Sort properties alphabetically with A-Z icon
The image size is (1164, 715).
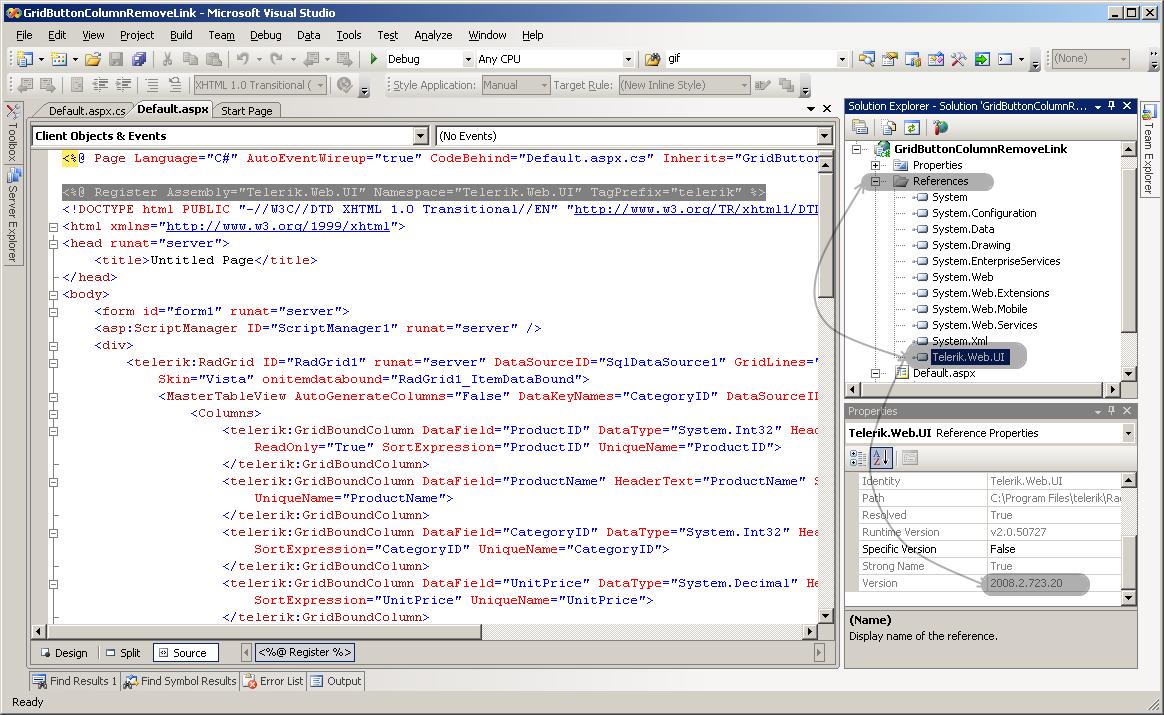click(x=880, y=458)
